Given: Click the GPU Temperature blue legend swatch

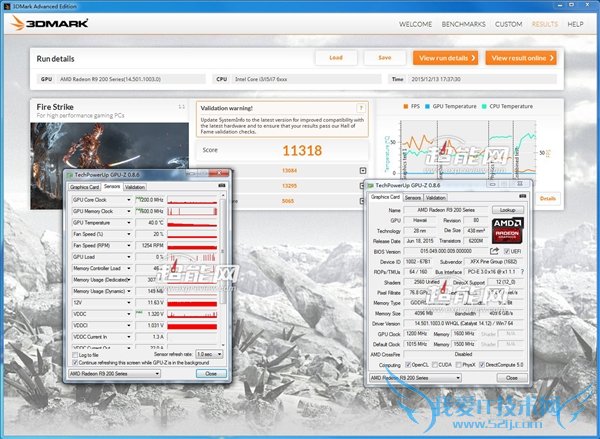Looking at the screenshot, I should [427, 106].
